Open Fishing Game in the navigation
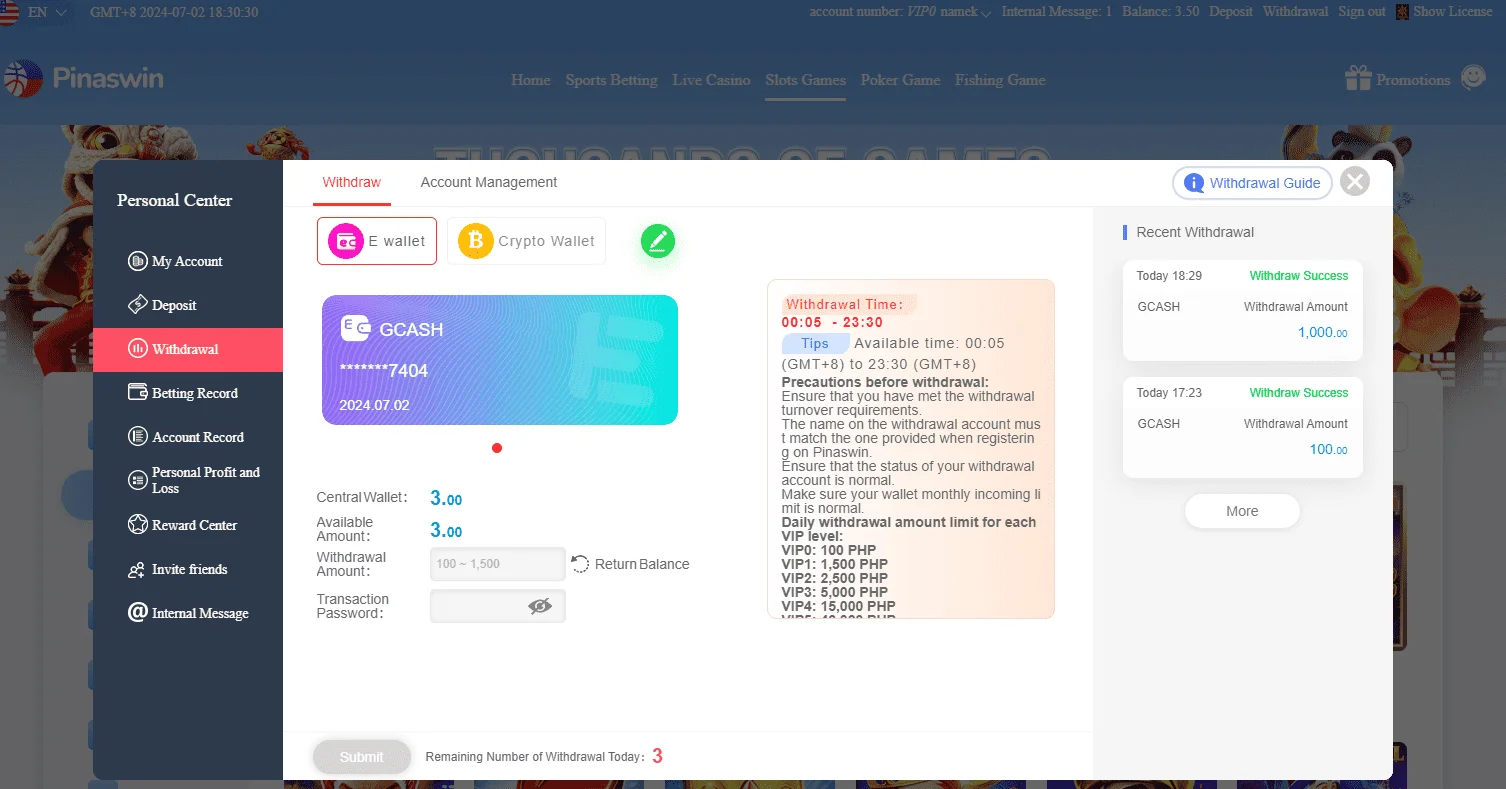 (1000, 80)
